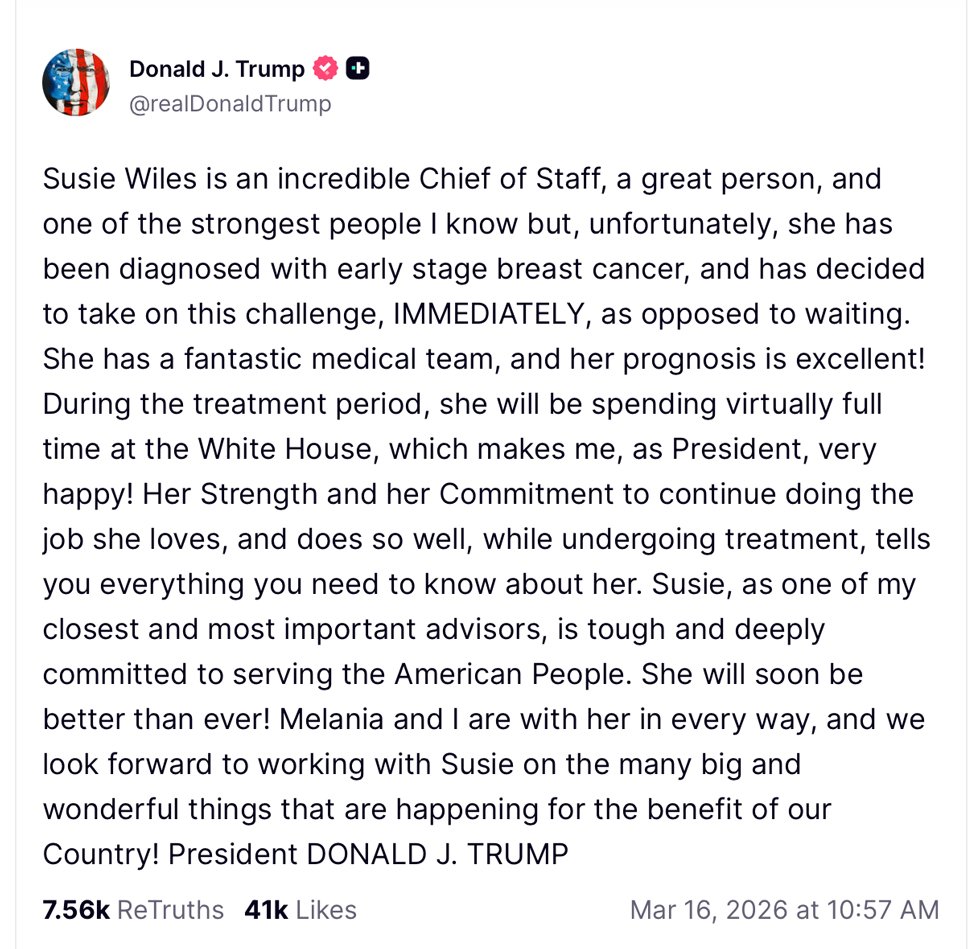Screen dimensions: 980x949
Task: Click the 7.56k ReTruths number
Action: [76, 910]
